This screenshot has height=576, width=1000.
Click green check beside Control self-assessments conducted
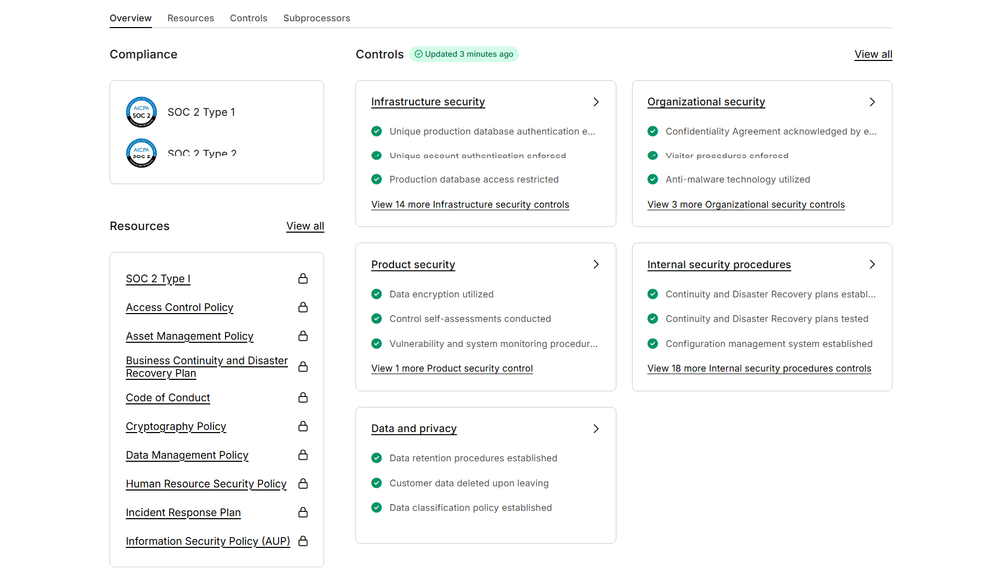click(376, 318)
